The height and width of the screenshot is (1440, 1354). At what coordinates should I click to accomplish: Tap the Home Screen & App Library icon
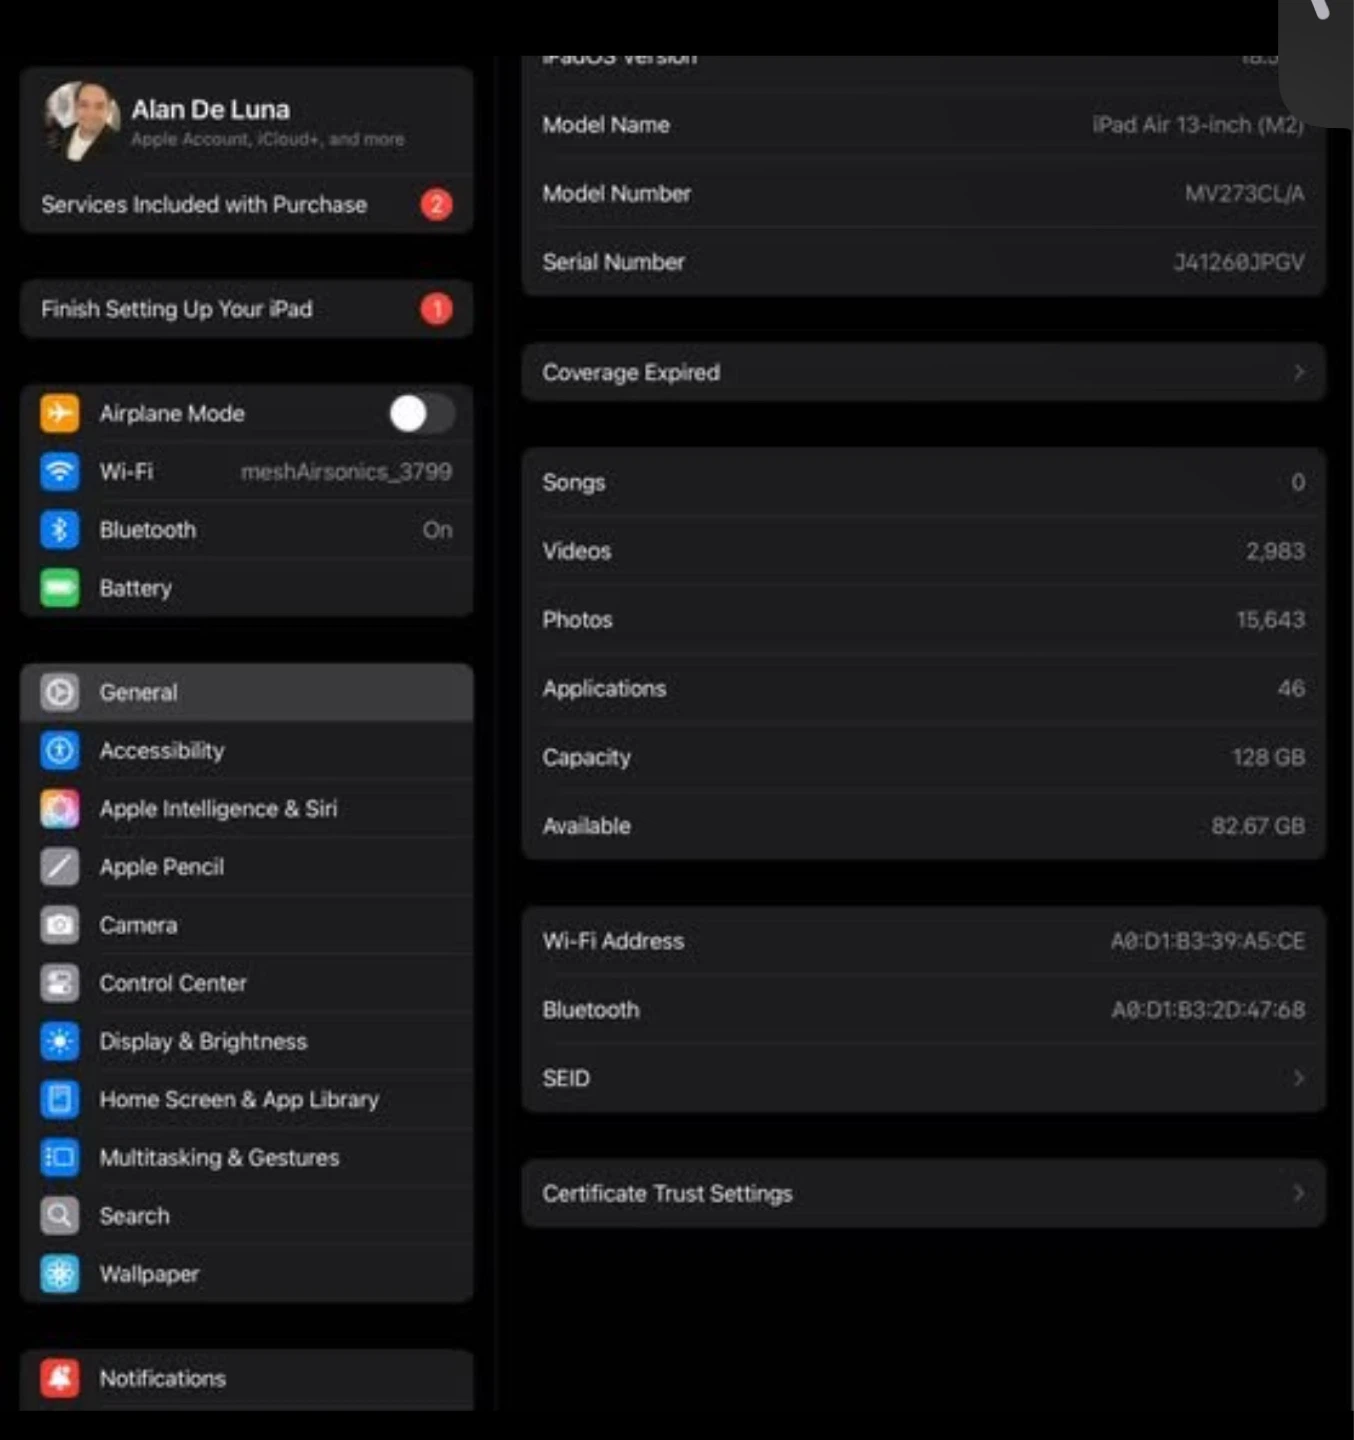[60, 1099]
